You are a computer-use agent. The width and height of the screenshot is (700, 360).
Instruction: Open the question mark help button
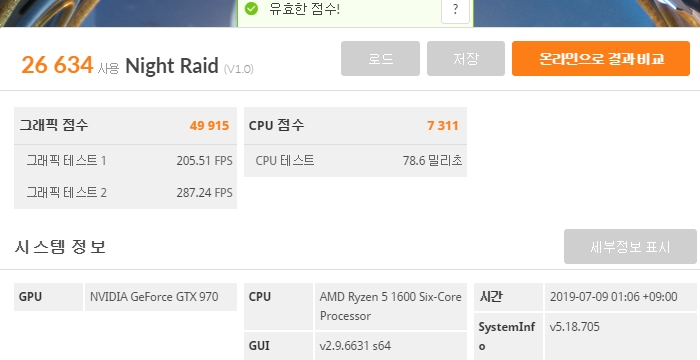pyautogui.click(x=455, y=10)
